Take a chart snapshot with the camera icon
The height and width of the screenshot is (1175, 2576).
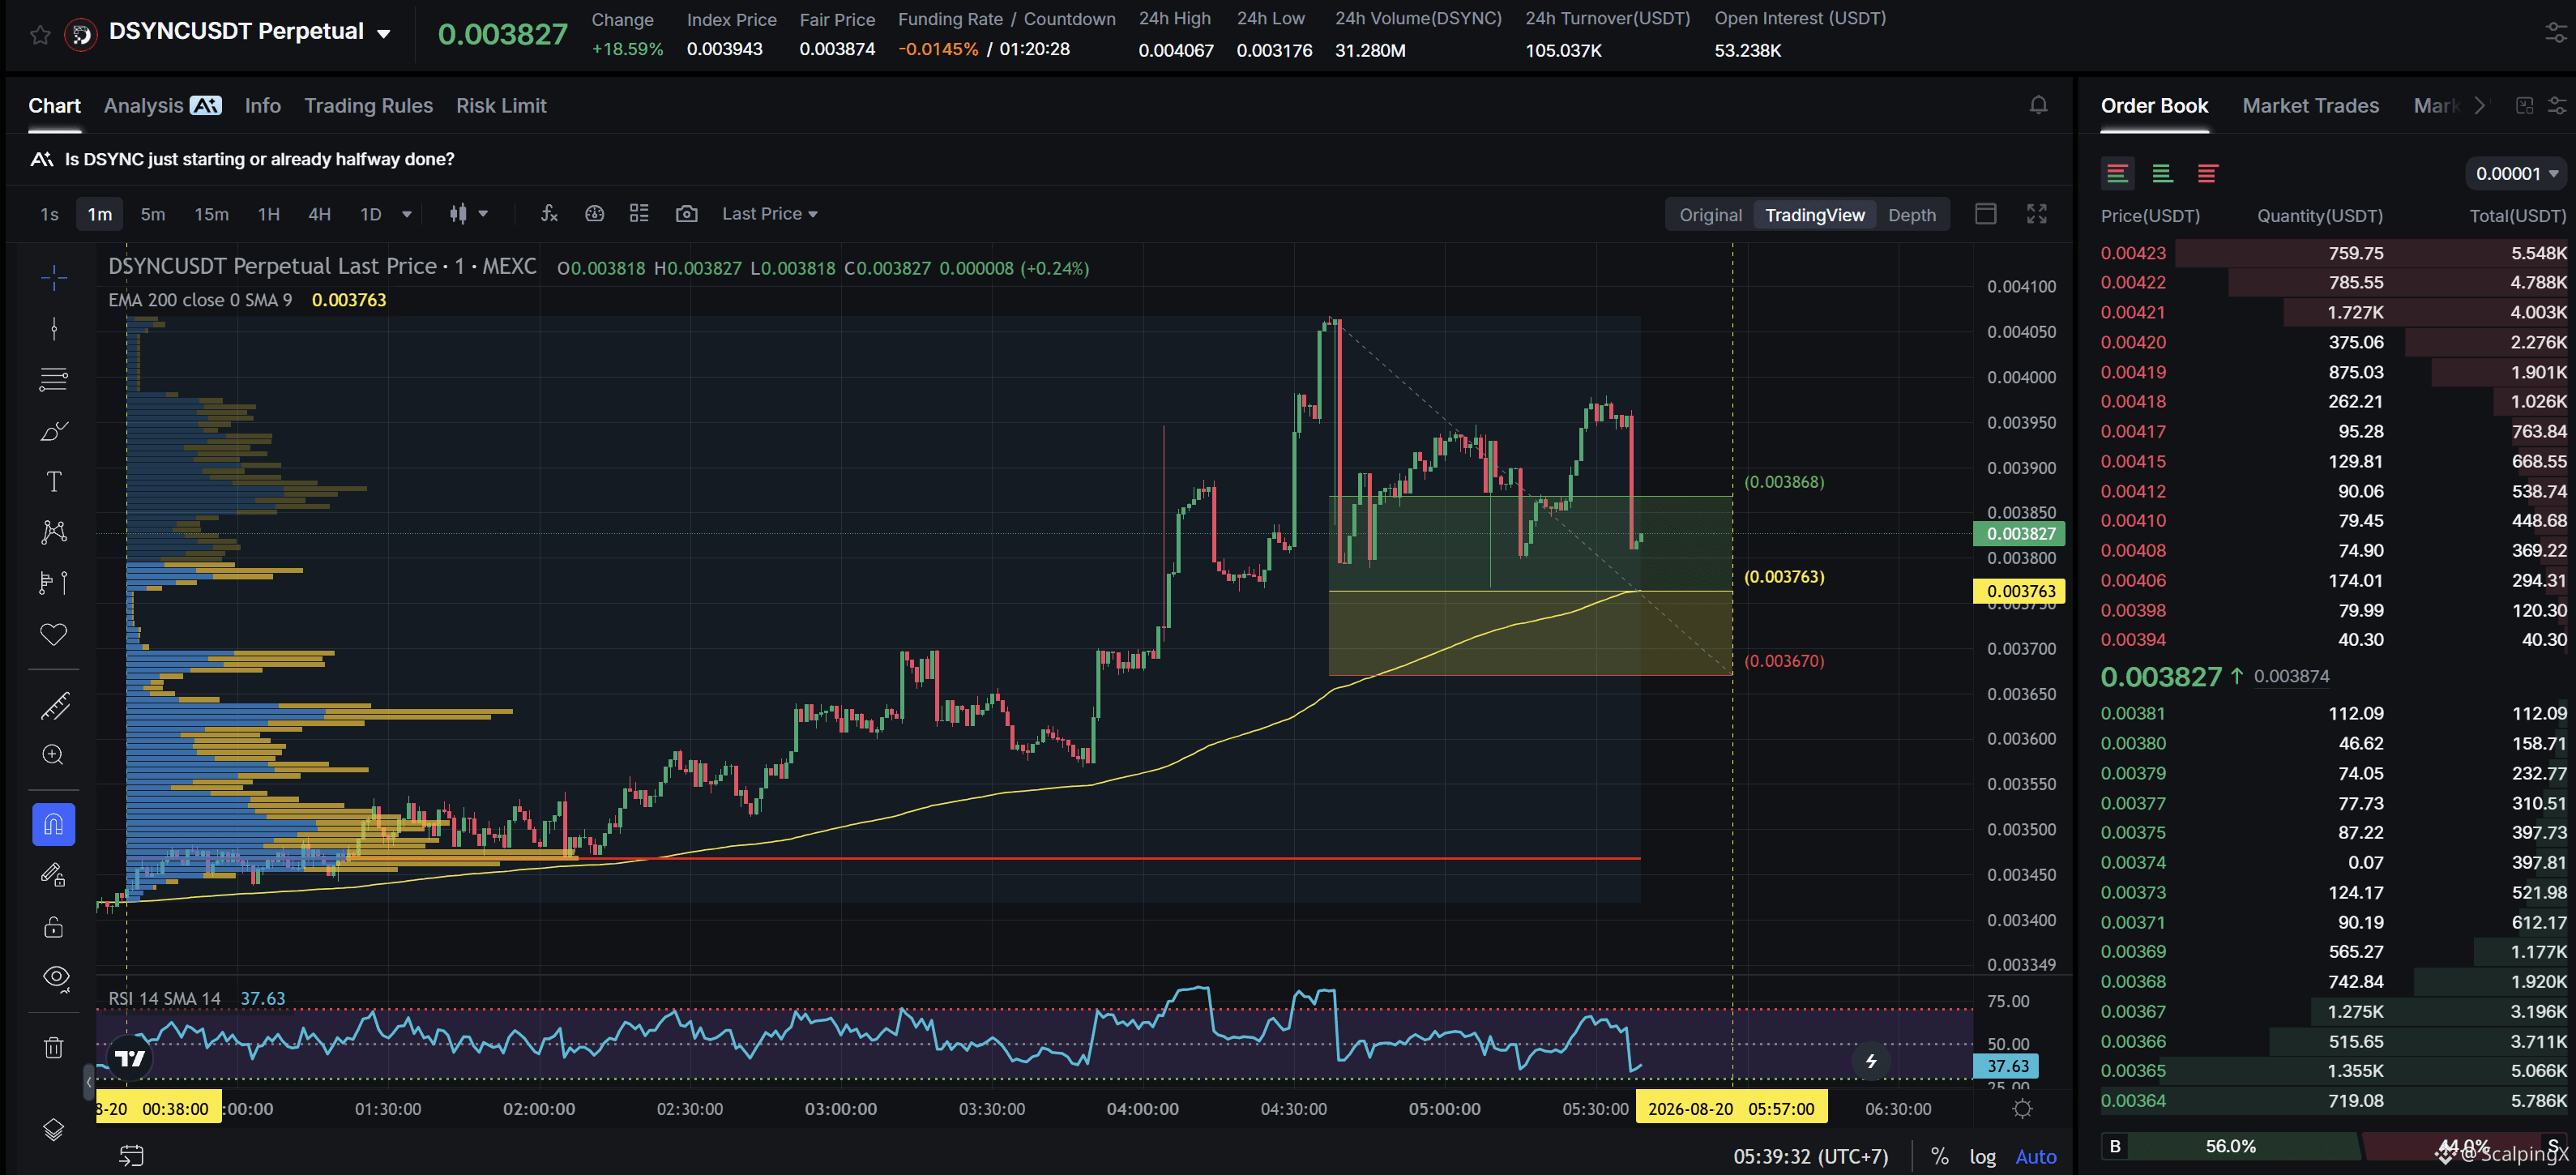pyautogui.click(x=686, y=213)
